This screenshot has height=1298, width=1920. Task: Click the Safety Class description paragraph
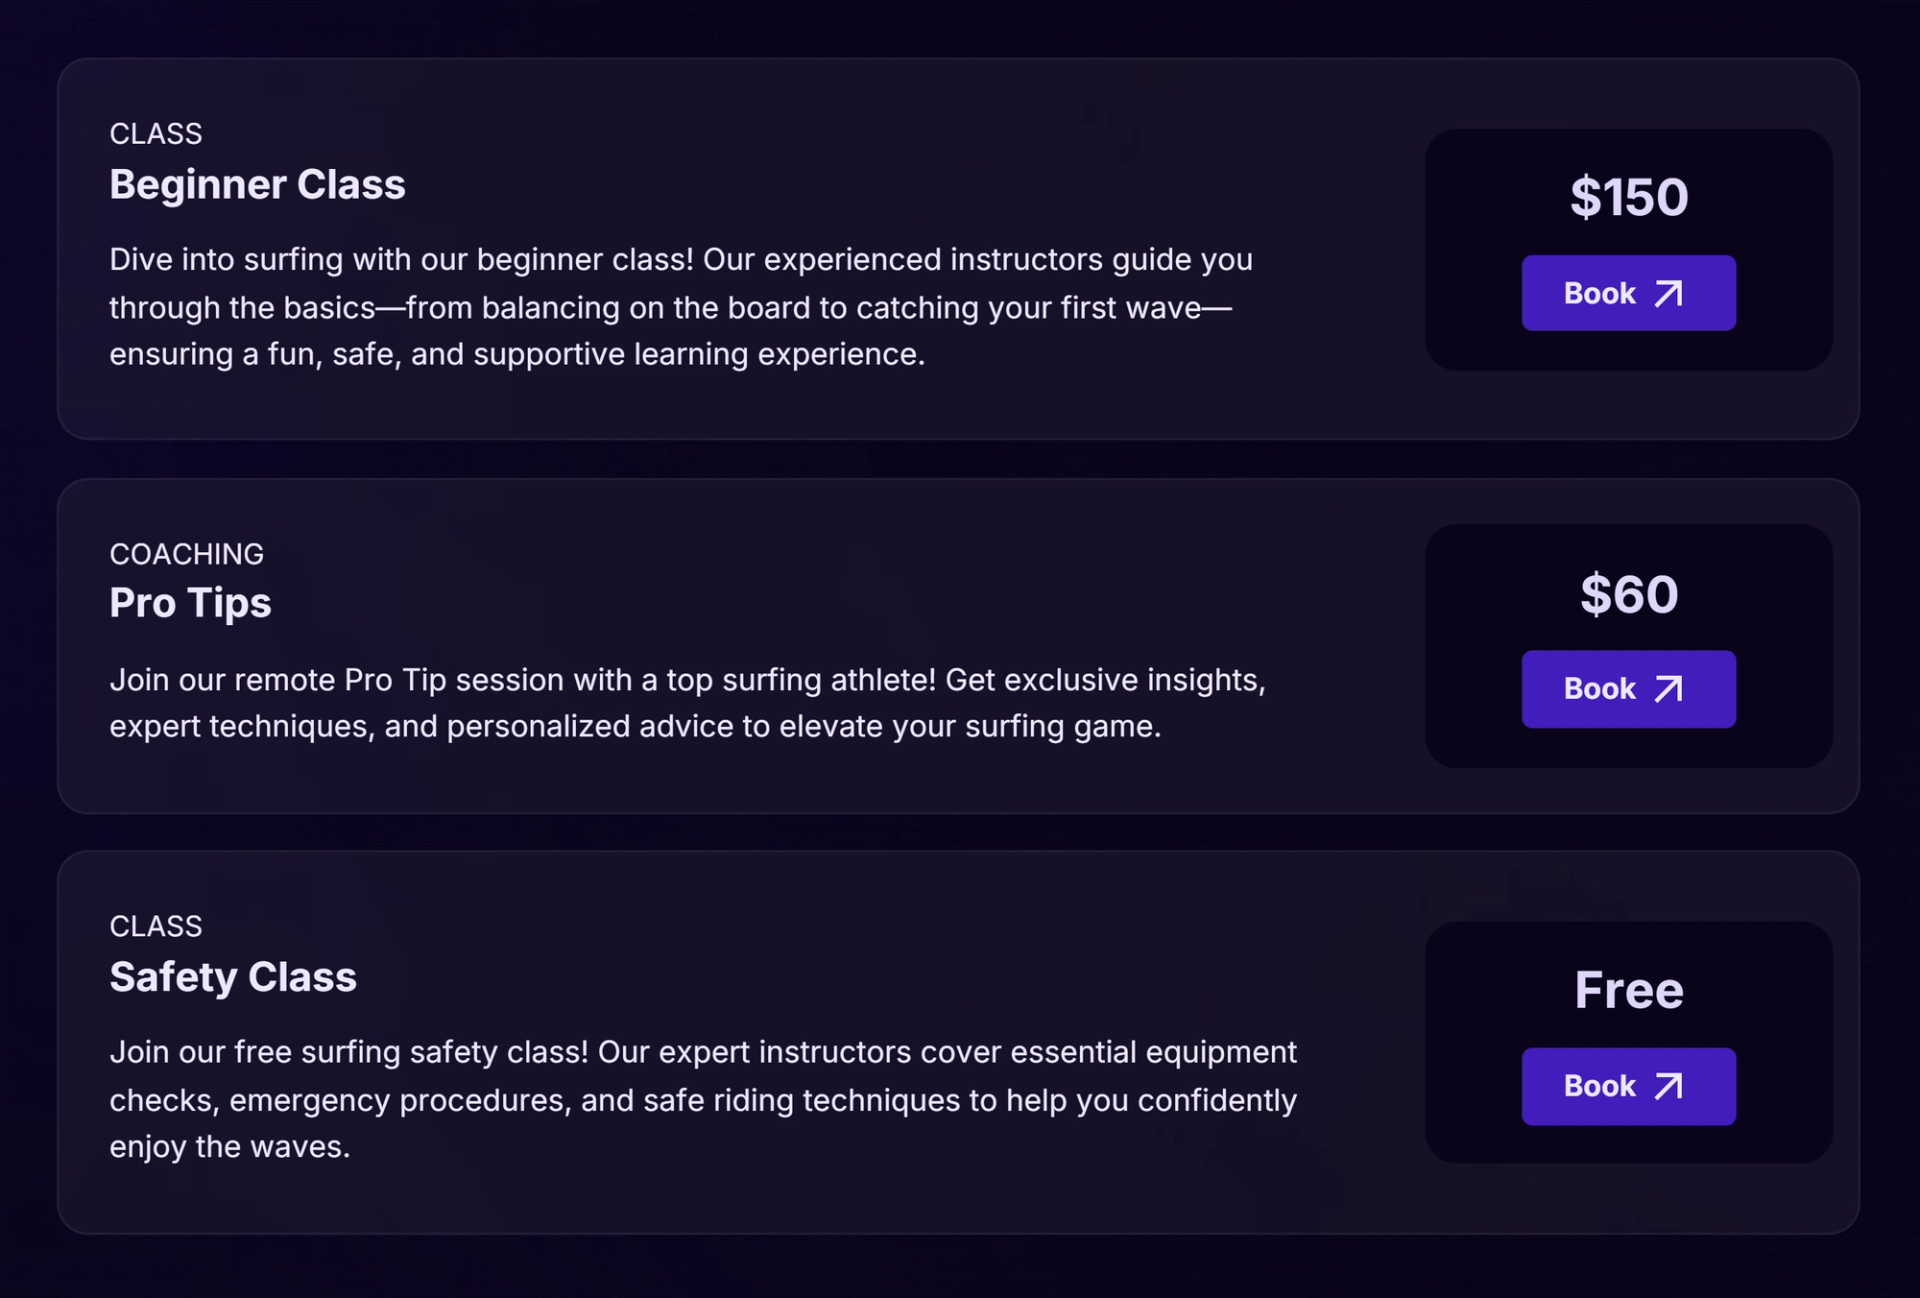tap(702, 1099)
